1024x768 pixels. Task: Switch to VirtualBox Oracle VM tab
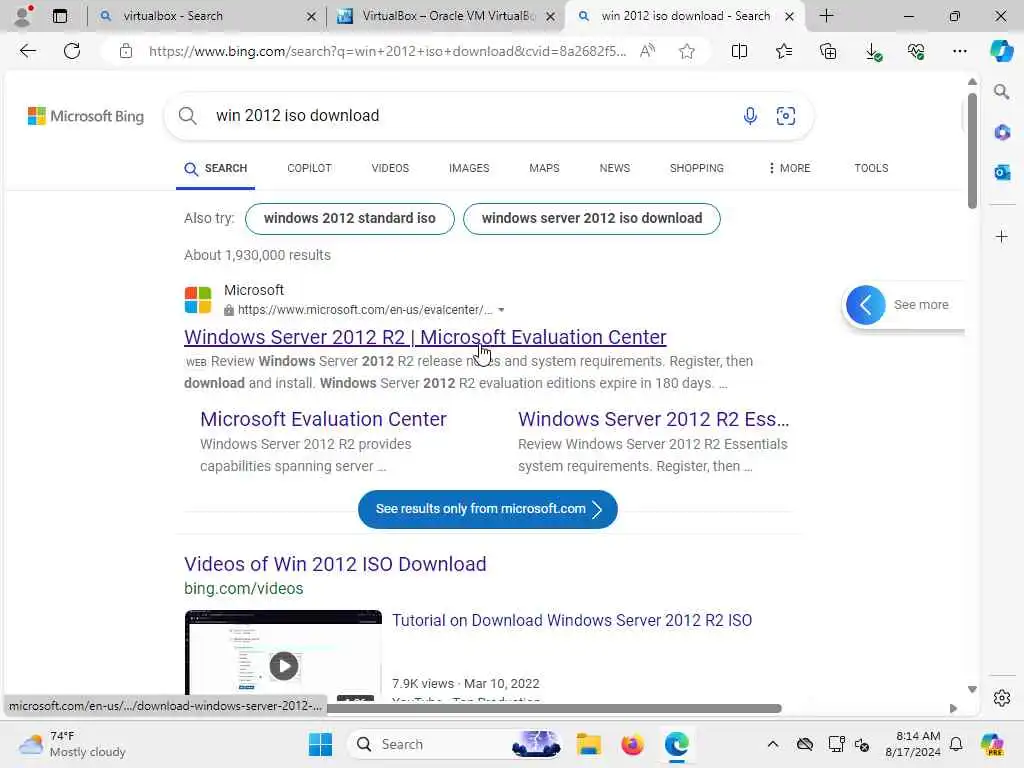pyautogui.click(x=445, y=16)
